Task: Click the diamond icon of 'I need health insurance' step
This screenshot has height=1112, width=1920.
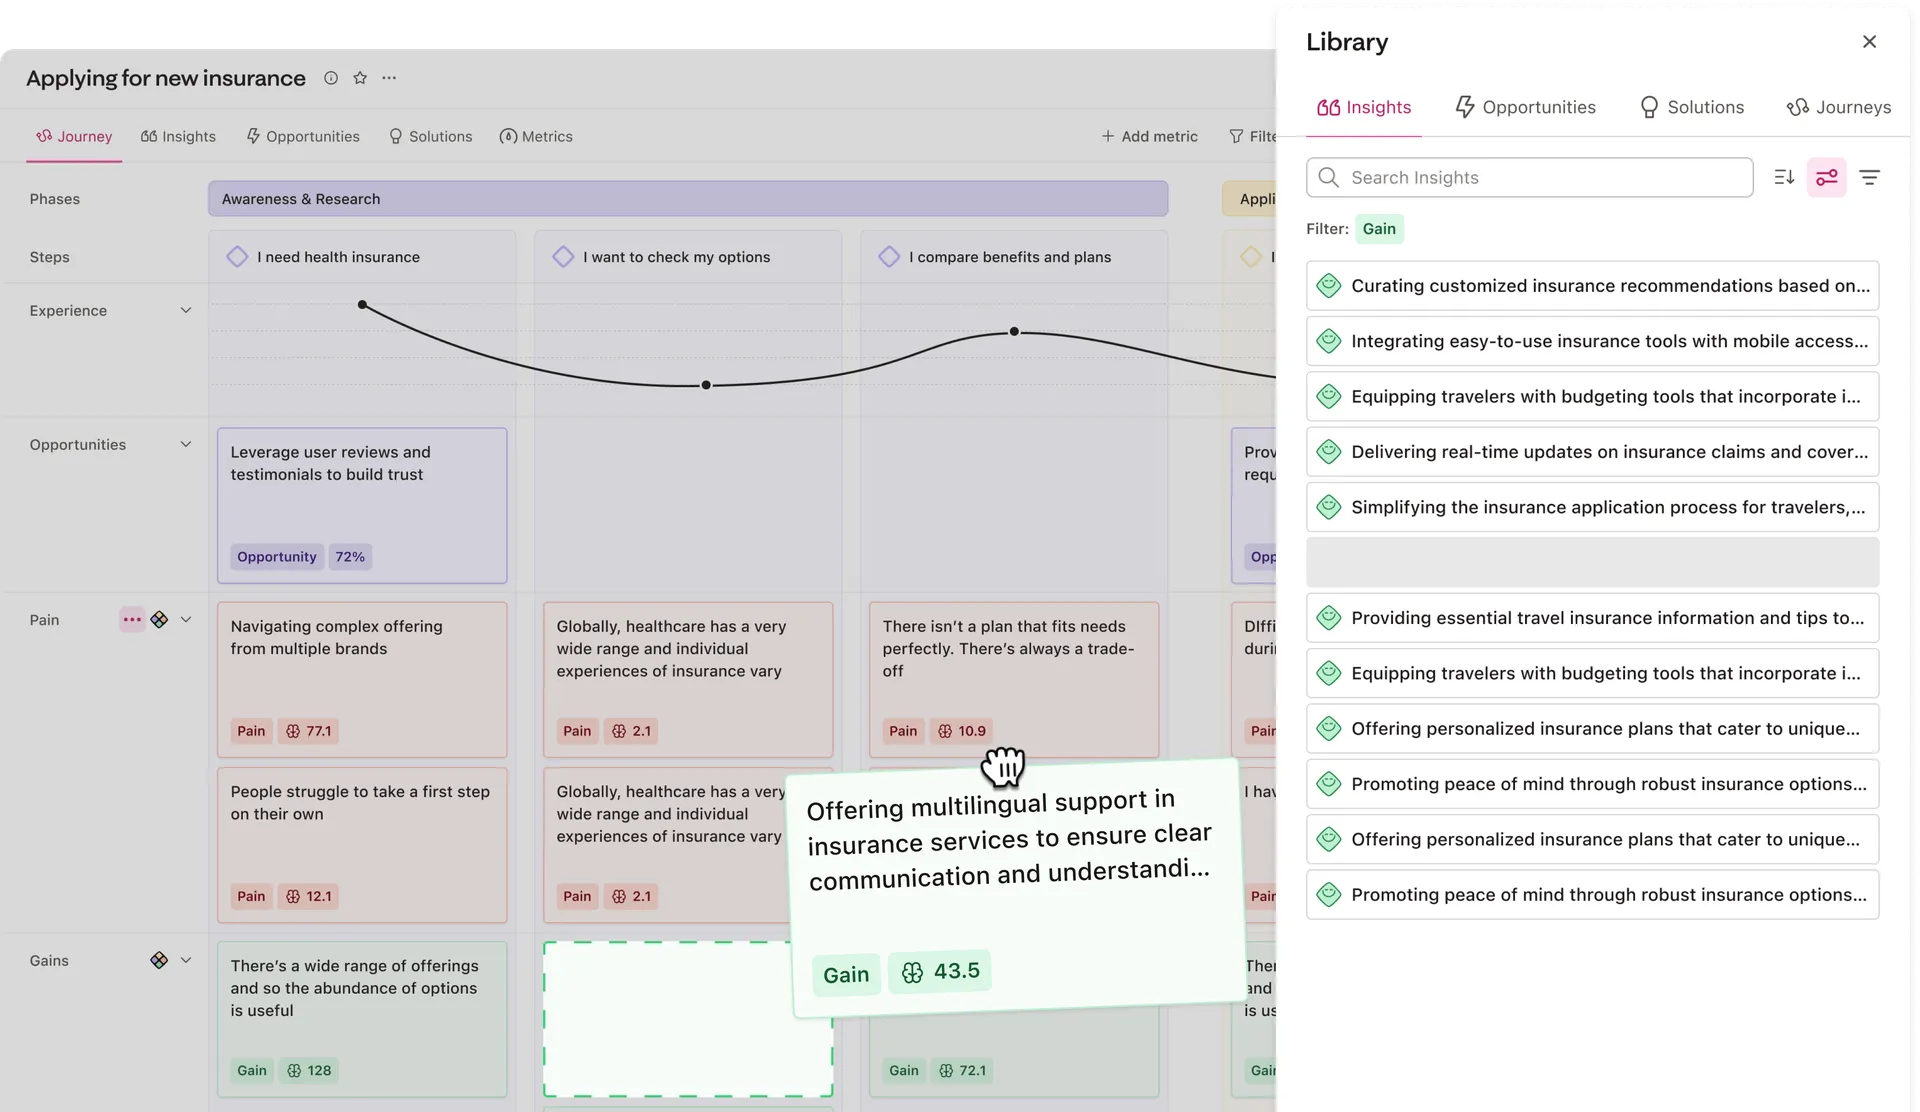Action: point(237,257)
